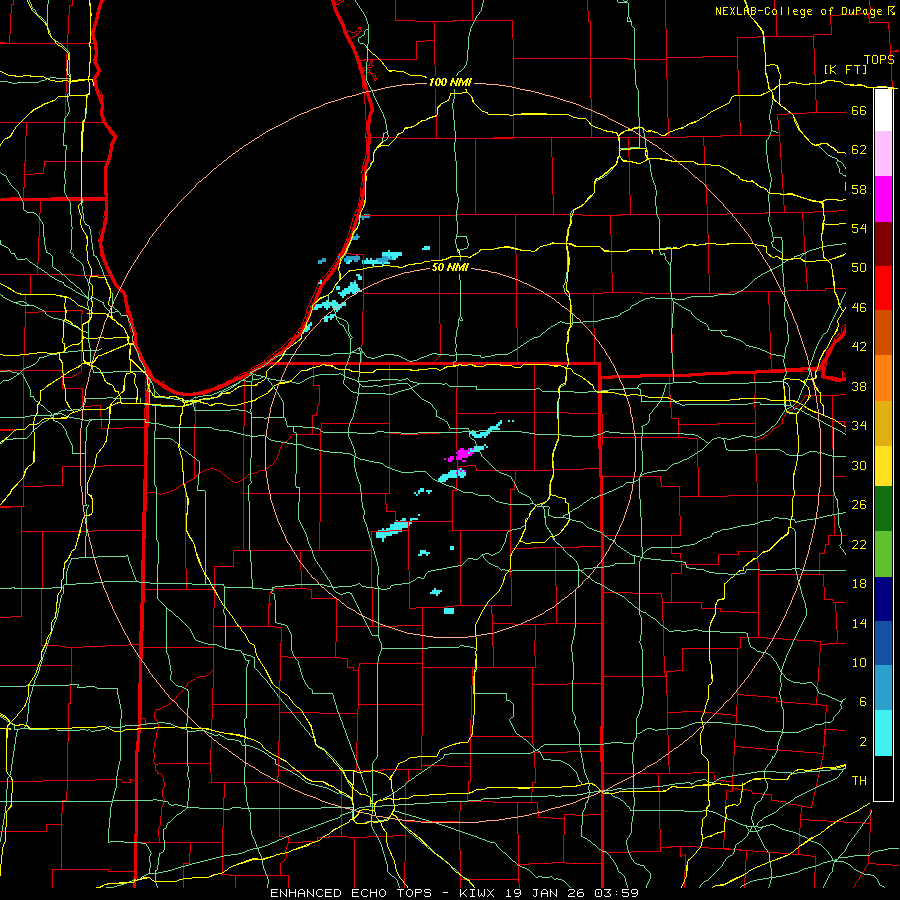Click the navy 18 kft legend swatch

pos(883,599)
